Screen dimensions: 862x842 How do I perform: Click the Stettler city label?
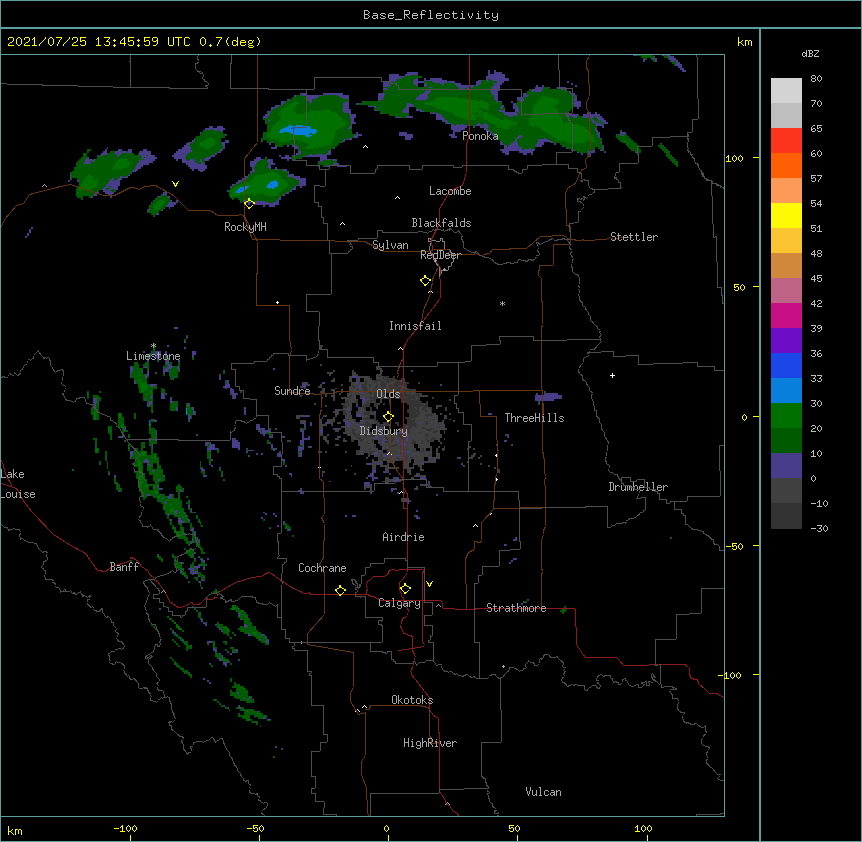[x=634, y=237]
